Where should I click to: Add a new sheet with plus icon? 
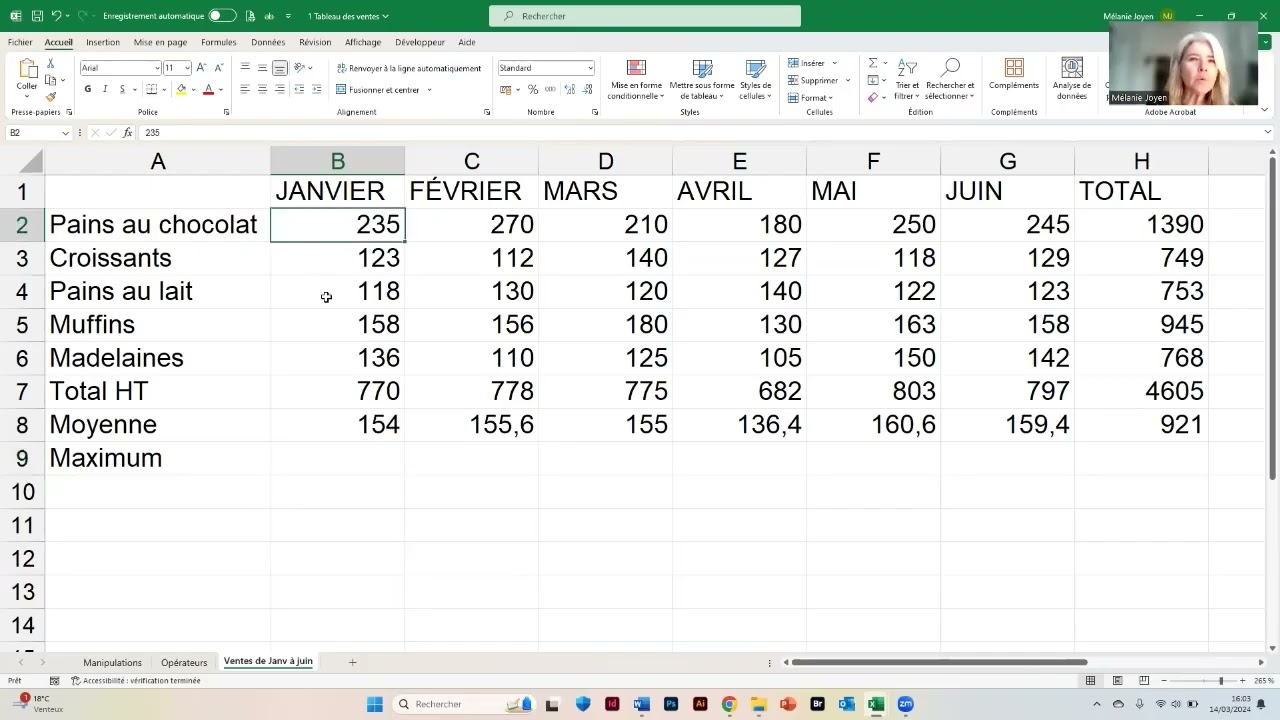click(352, 662)
